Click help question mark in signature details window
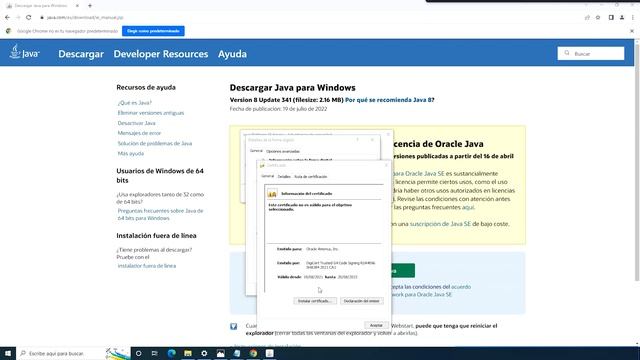This screenshot has width=640, height=360. tap(358, 140)
